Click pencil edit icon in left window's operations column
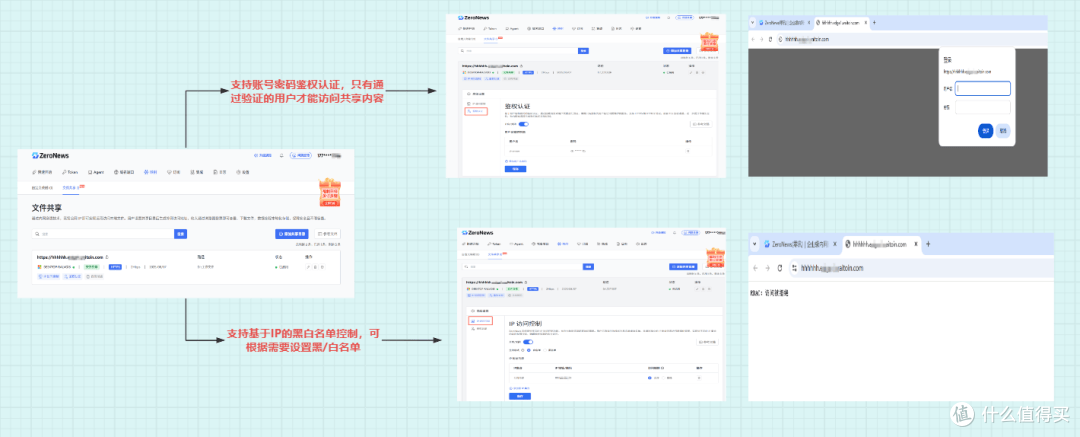The width and height of the screenshot is (1080, 437). [x=308, y=267]
